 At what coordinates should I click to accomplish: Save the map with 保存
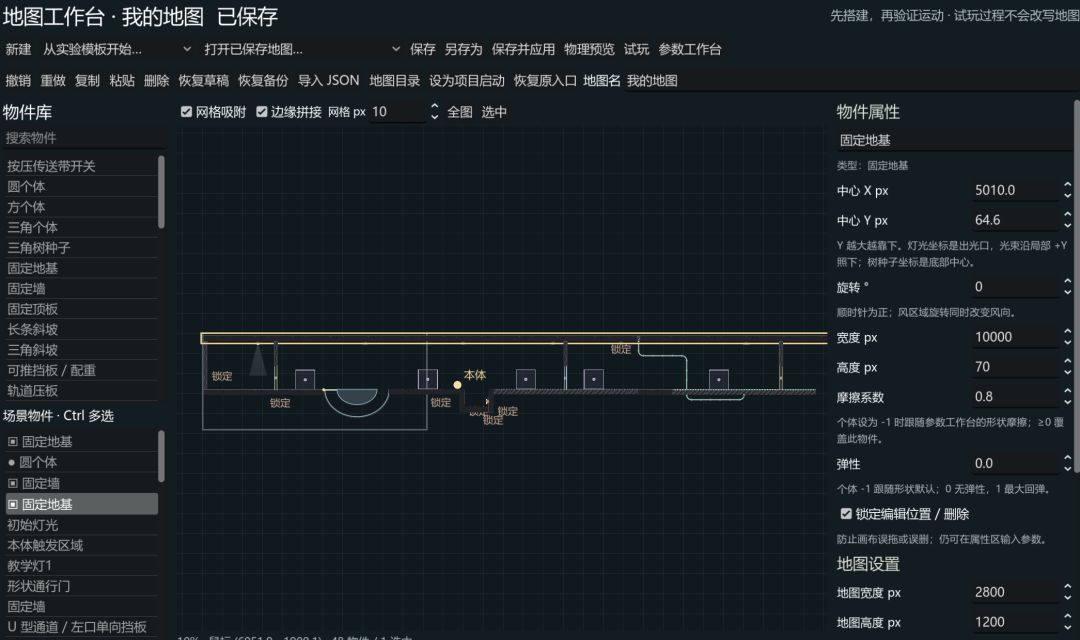click(x=422, y=50)
